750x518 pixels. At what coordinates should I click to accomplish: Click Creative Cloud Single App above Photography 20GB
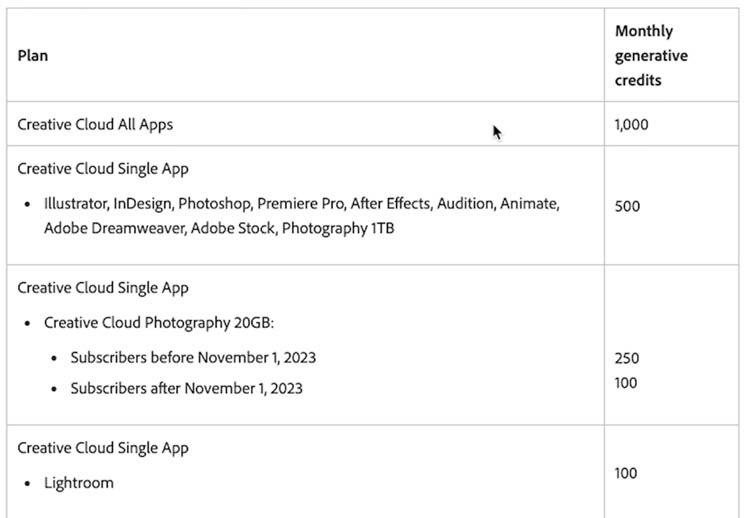tap(103, 288)
